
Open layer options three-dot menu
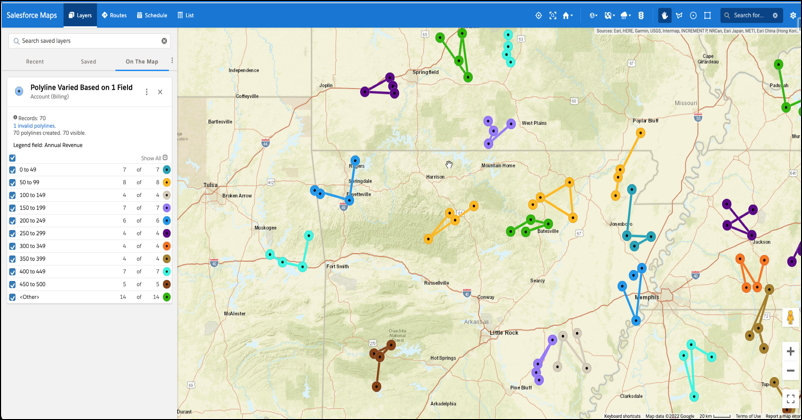click(147, 92)
